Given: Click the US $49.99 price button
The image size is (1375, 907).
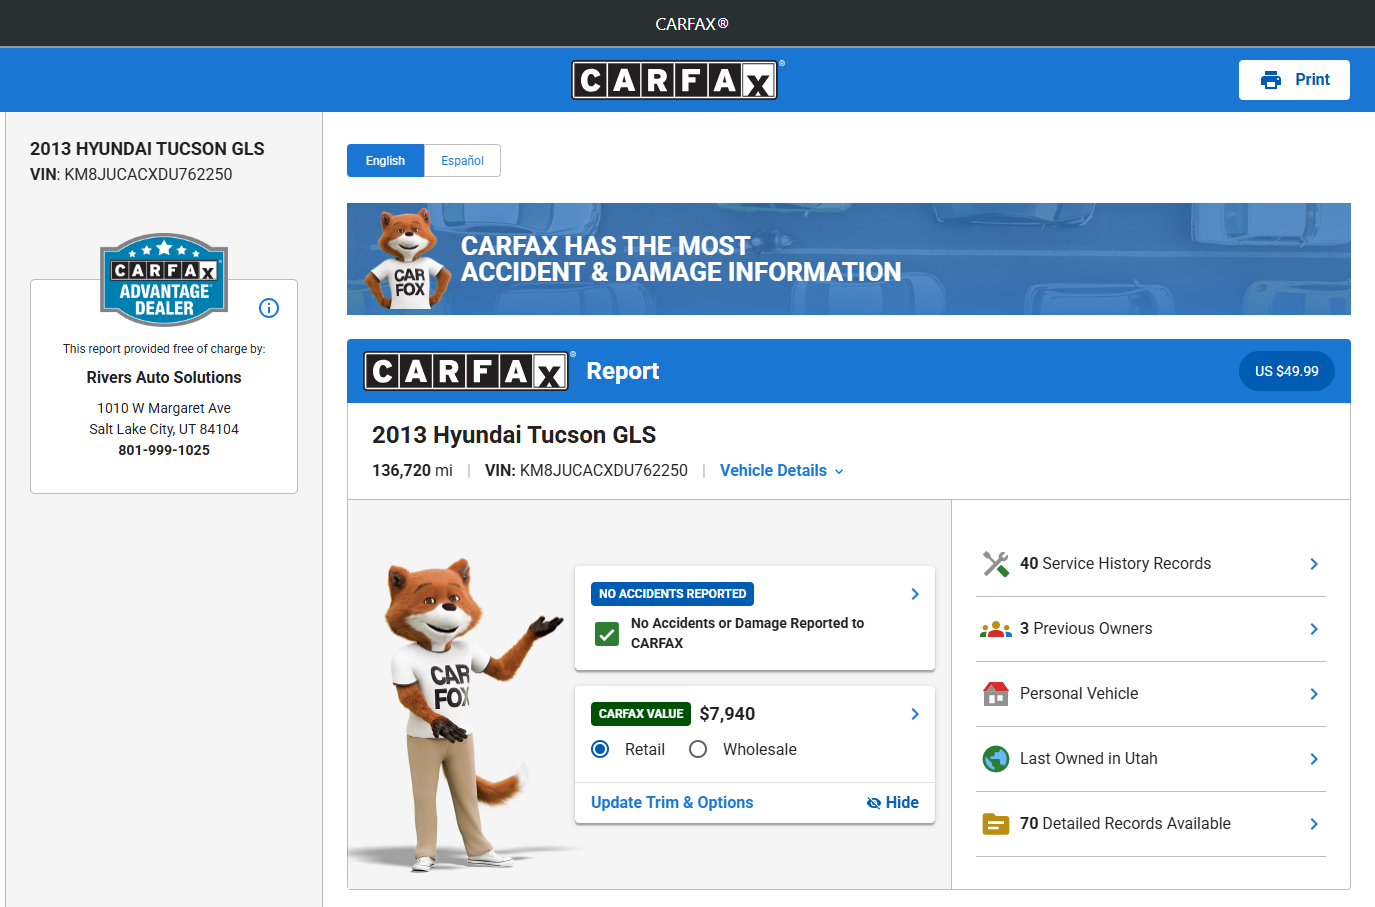Looking at the screenshot, I should (1287, 371).
